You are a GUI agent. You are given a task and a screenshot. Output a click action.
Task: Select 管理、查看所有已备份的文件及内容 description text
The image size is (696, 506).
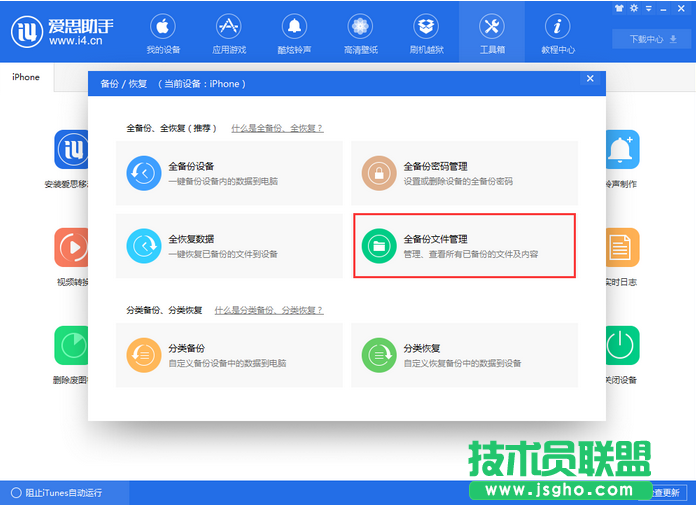[x=471, y=254]
